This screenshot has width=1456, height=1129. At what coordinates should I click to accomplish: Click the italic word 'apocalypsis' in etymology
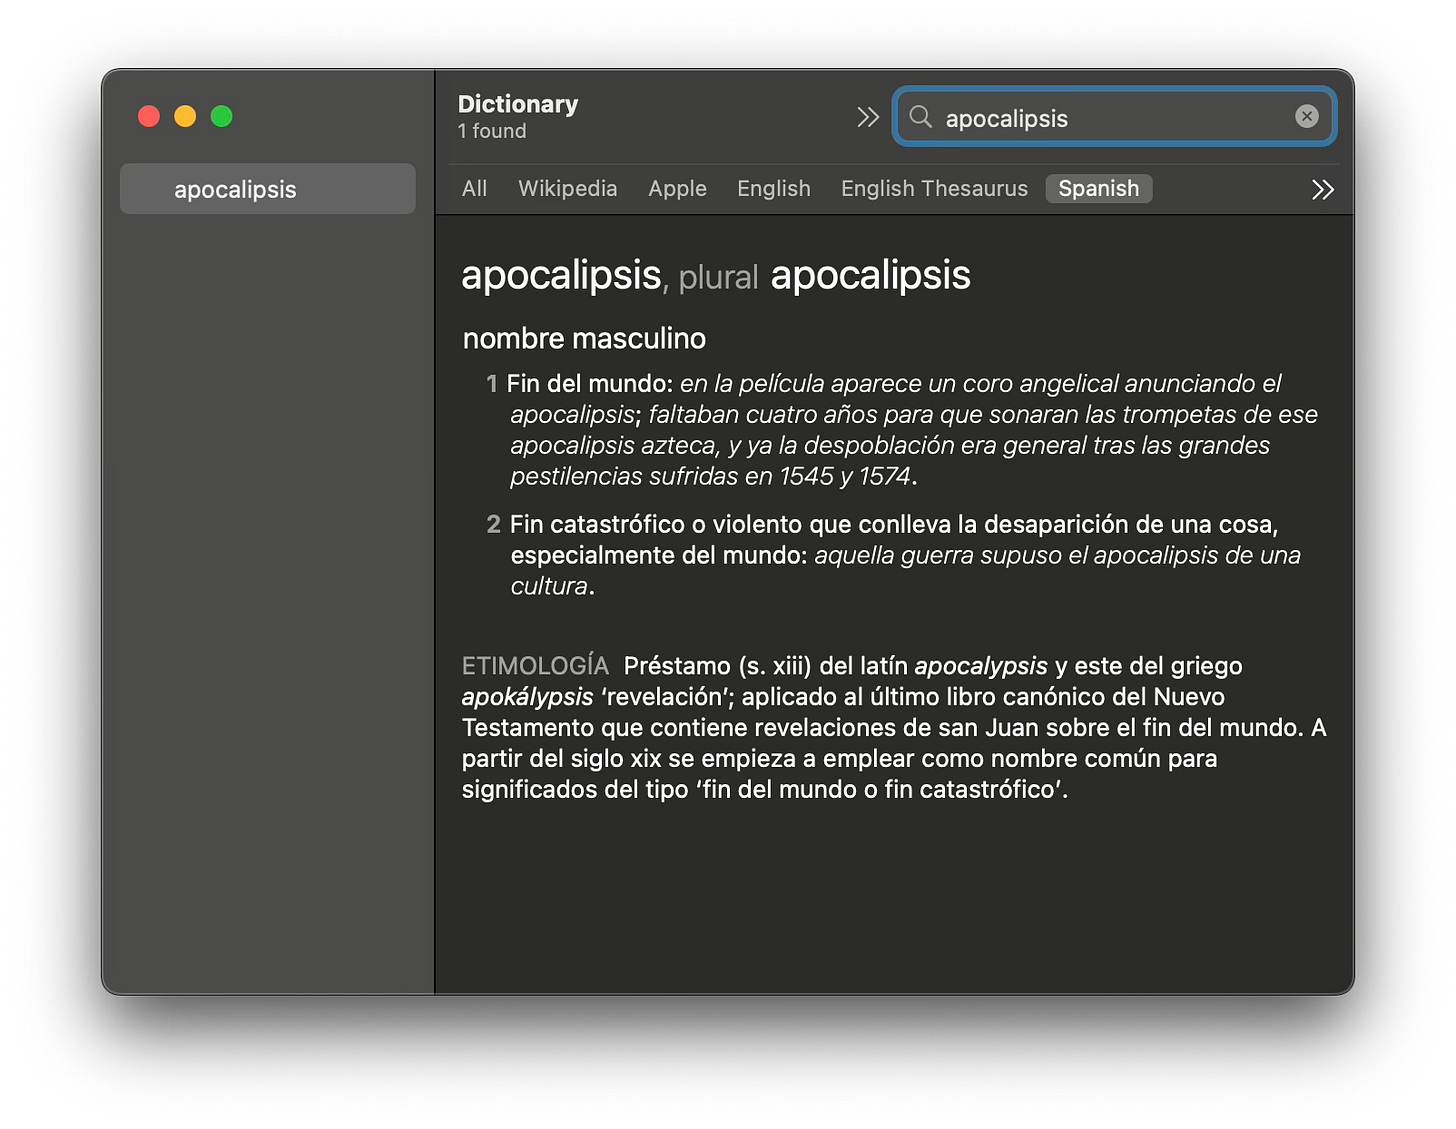pyautogui.click(x=981, y=666)
